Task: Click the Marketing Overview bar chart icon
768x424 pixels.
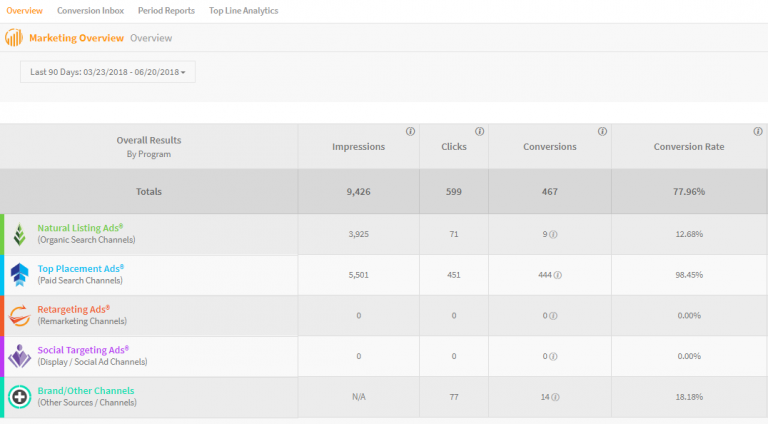Action: 14,38
